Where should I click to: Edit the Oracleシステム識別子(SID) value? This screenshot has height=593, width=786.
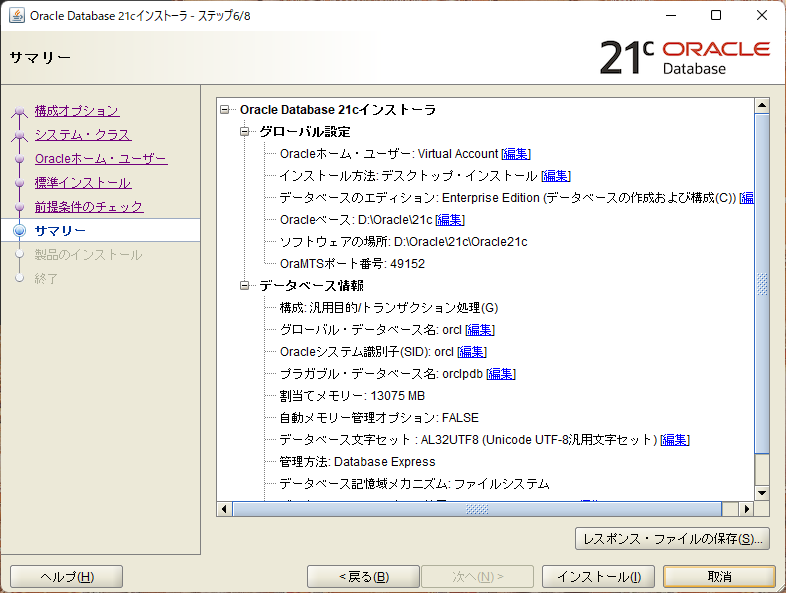pos(472,352)
